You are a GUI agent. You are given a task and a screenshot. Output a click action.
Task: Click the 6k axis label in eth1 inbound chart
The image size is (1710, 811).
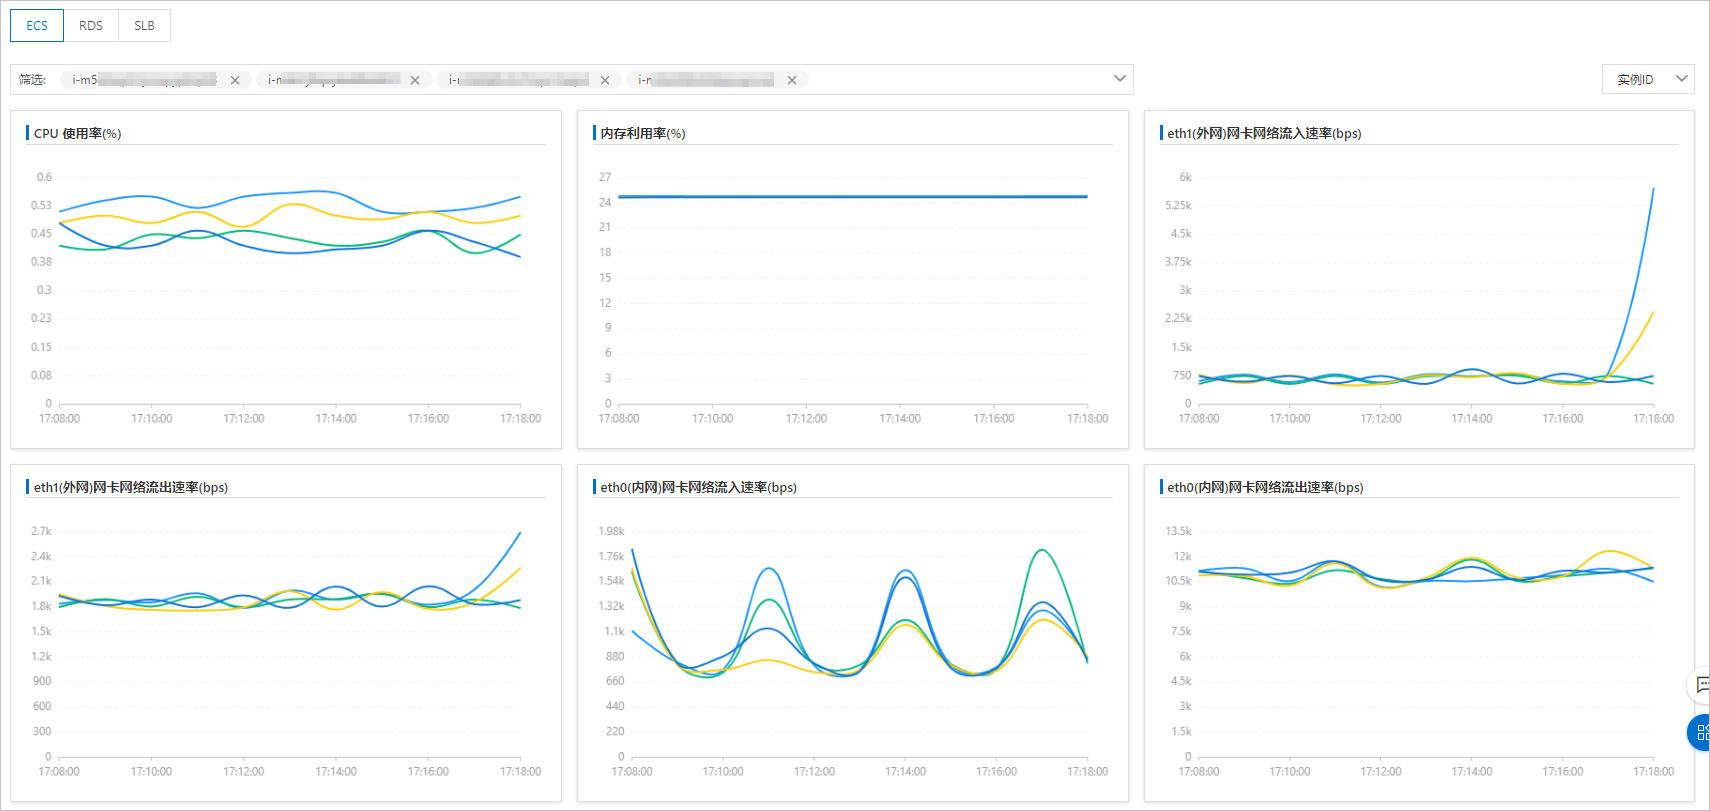(1185, 177)
